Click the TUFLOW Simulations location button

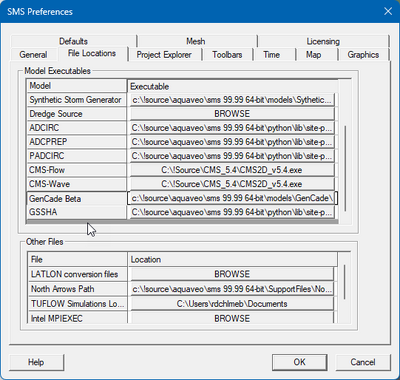tap(232, 304)
